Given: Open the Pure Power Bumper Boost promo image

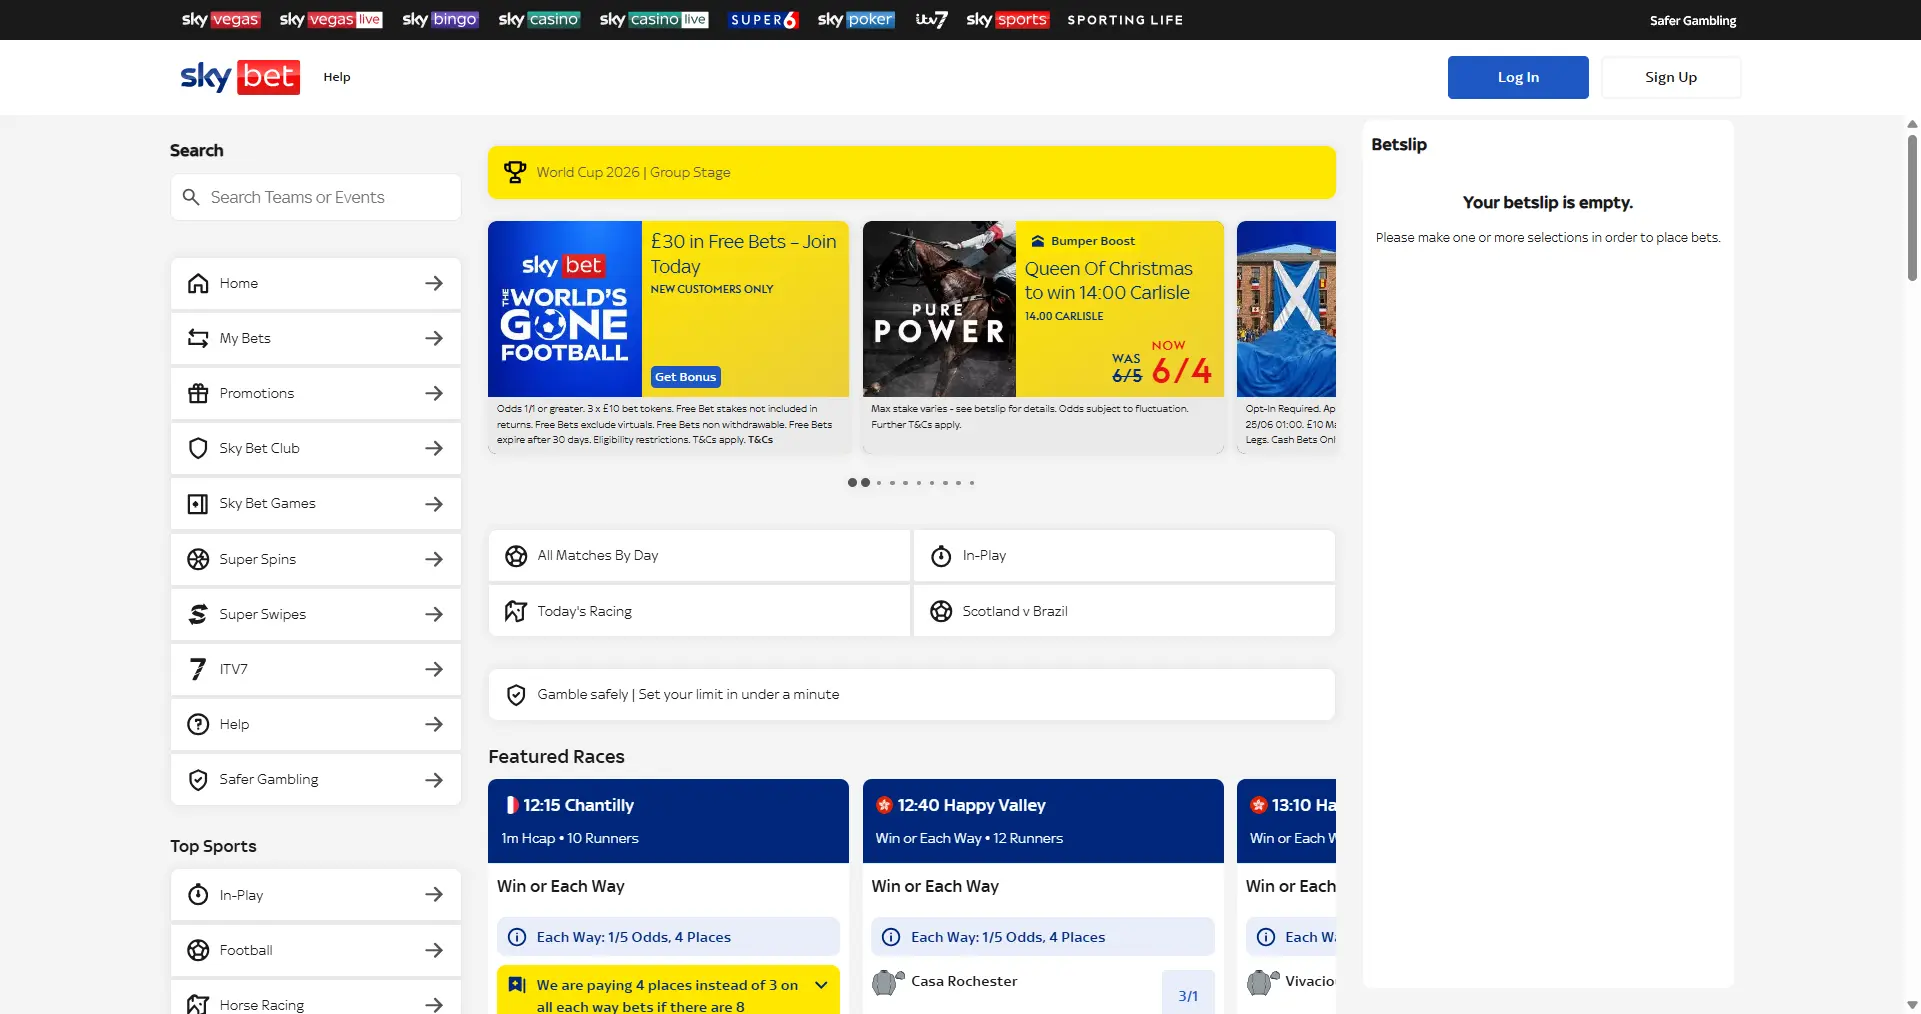Looking at the screenshot, I should click(x=939, y=309).
